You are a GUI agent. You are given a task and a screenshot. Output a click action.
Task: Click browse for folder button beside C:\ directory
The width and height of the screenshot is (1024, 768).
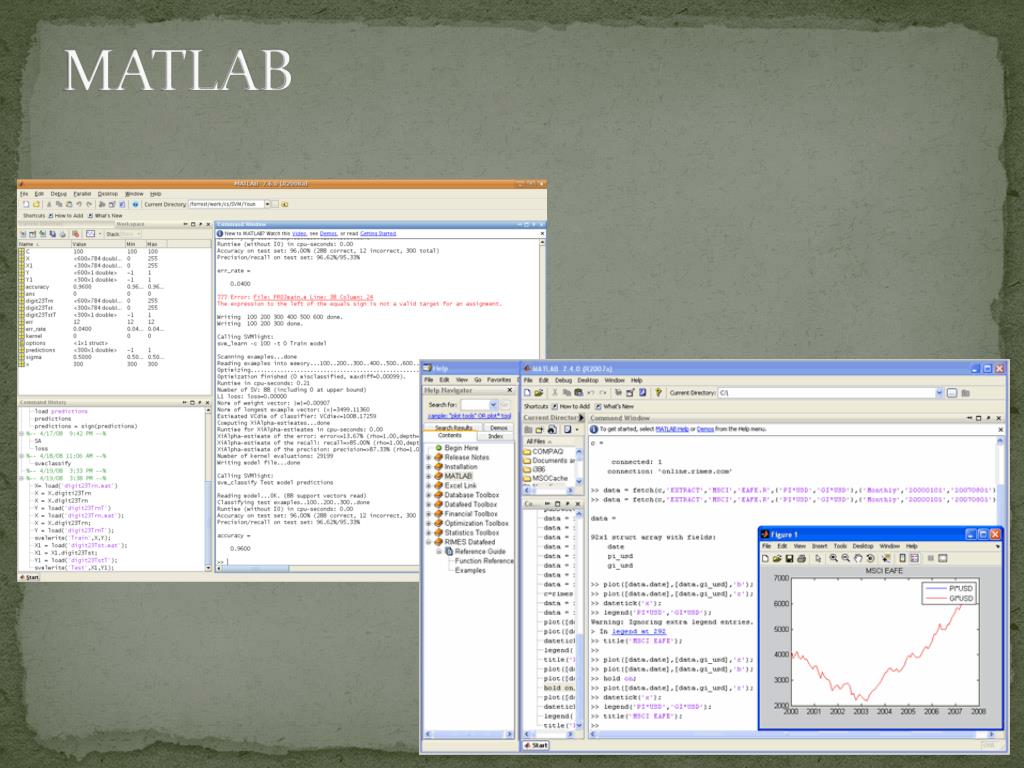tap(952, 392)
